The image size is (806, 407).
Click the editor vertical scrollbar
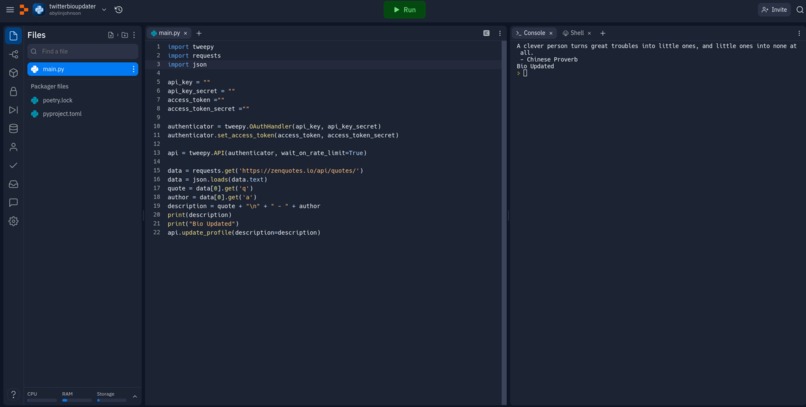504,223
